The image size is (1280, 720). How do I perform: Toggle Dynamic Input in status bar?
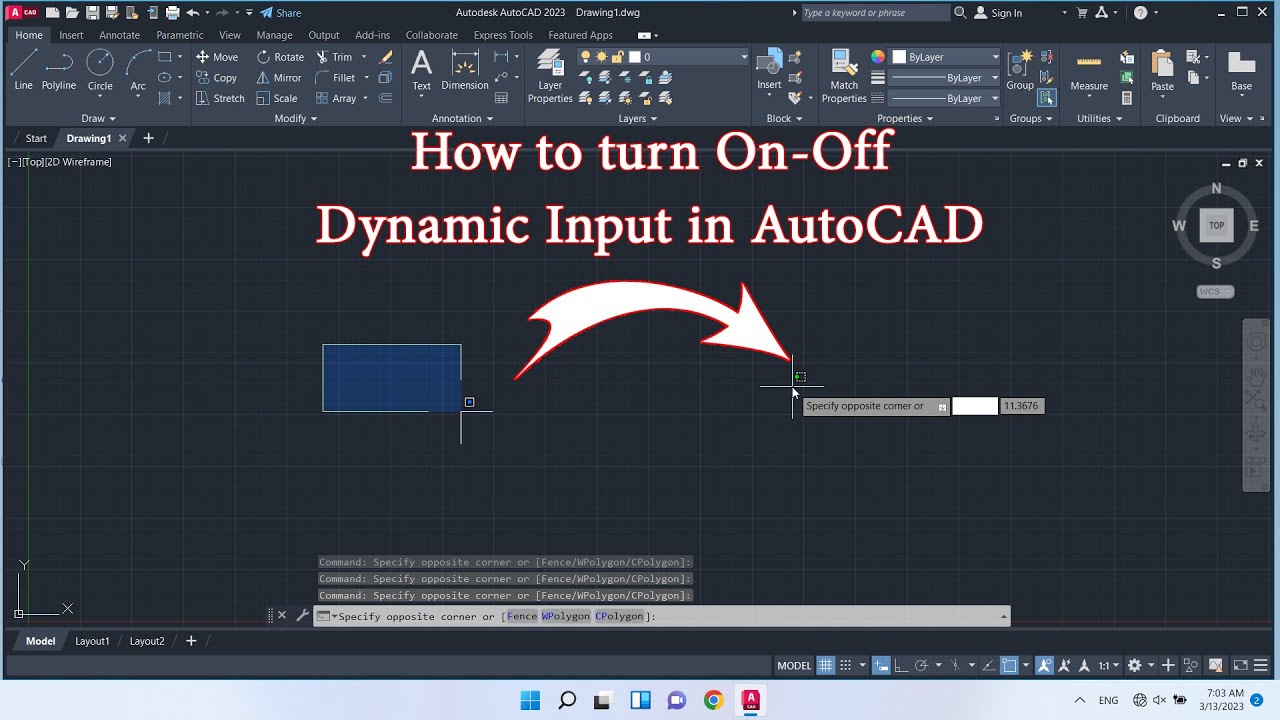click(881, 665)
